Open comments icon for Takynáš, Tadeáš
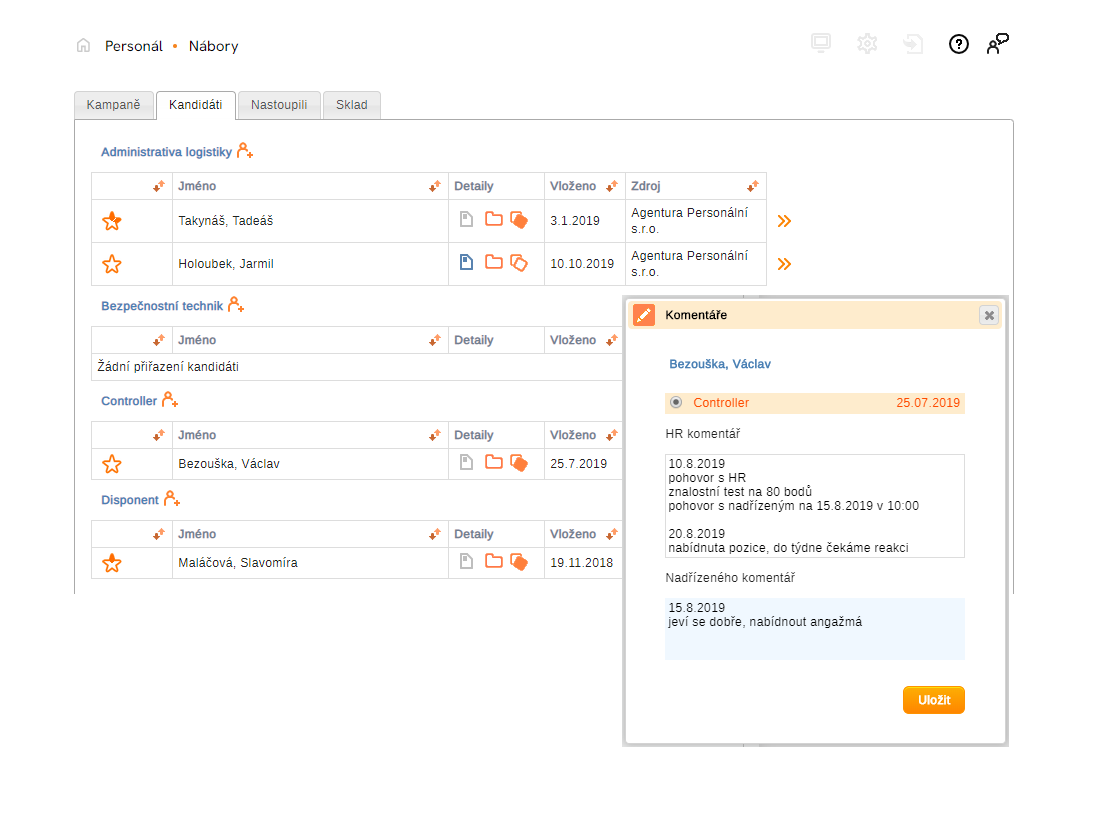The height and width of the screenshot is (830, 1100). click(518, 220)
